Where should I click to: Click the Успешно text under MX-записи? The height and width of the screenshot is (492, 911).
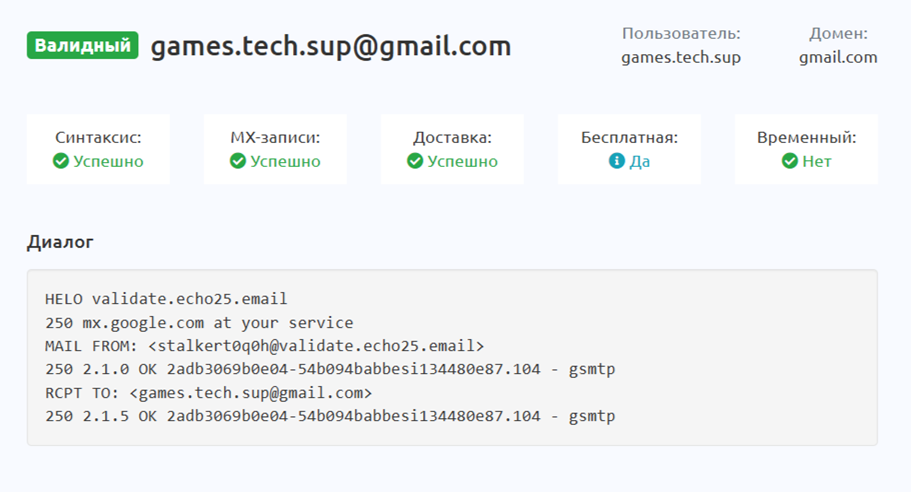tap(285, 161)
